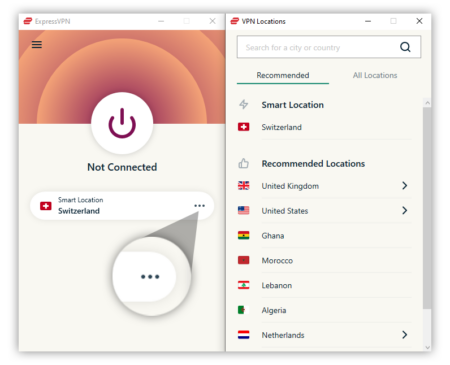Select United Kingdom location
Image resolution: width=450 pixels, height=365 pixels.
pyautogui.click(x=325, y=186)
